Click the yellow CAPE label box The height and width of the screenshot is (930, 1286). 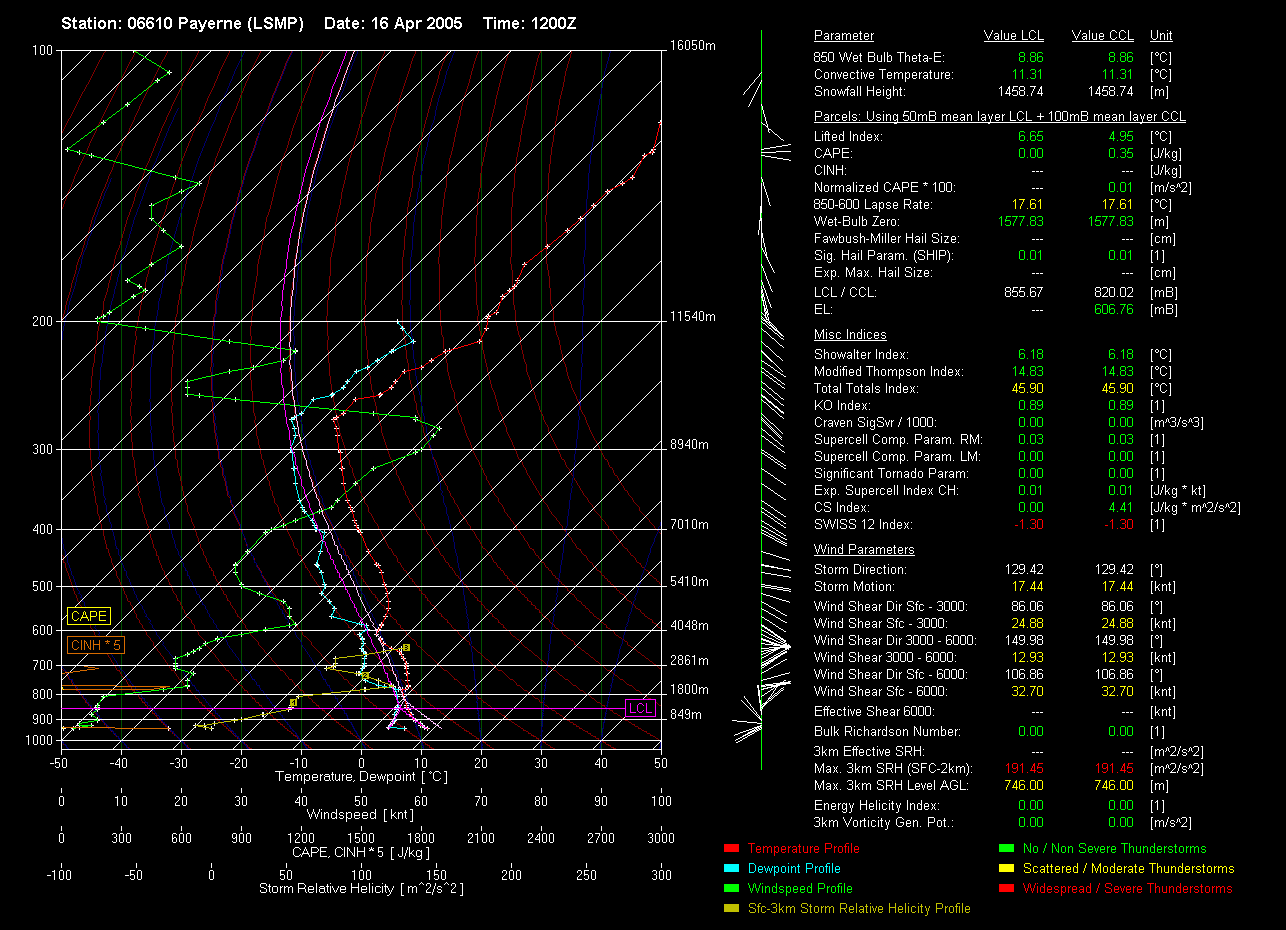tap(88, 617)
